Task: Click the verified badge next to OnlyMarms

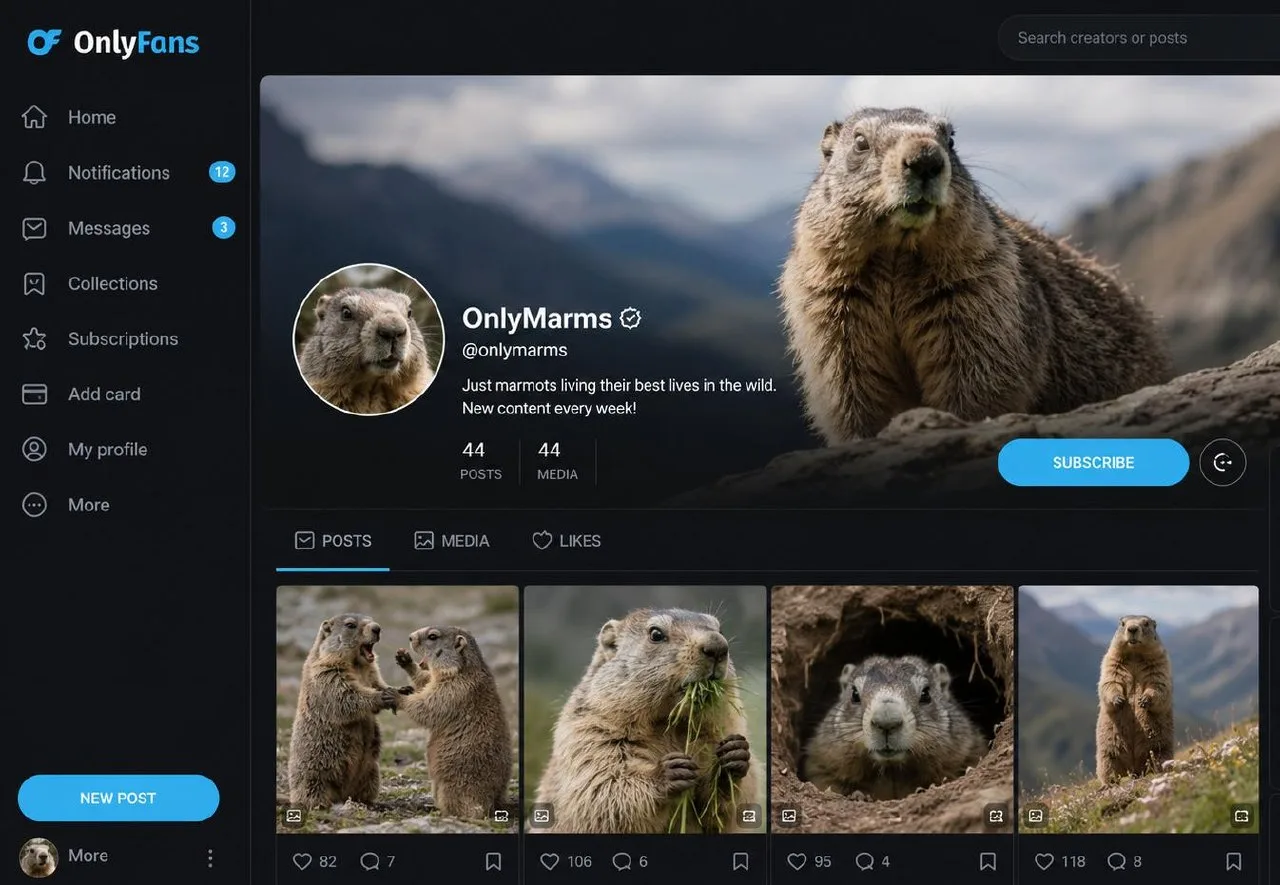Action: pos(630,318)
